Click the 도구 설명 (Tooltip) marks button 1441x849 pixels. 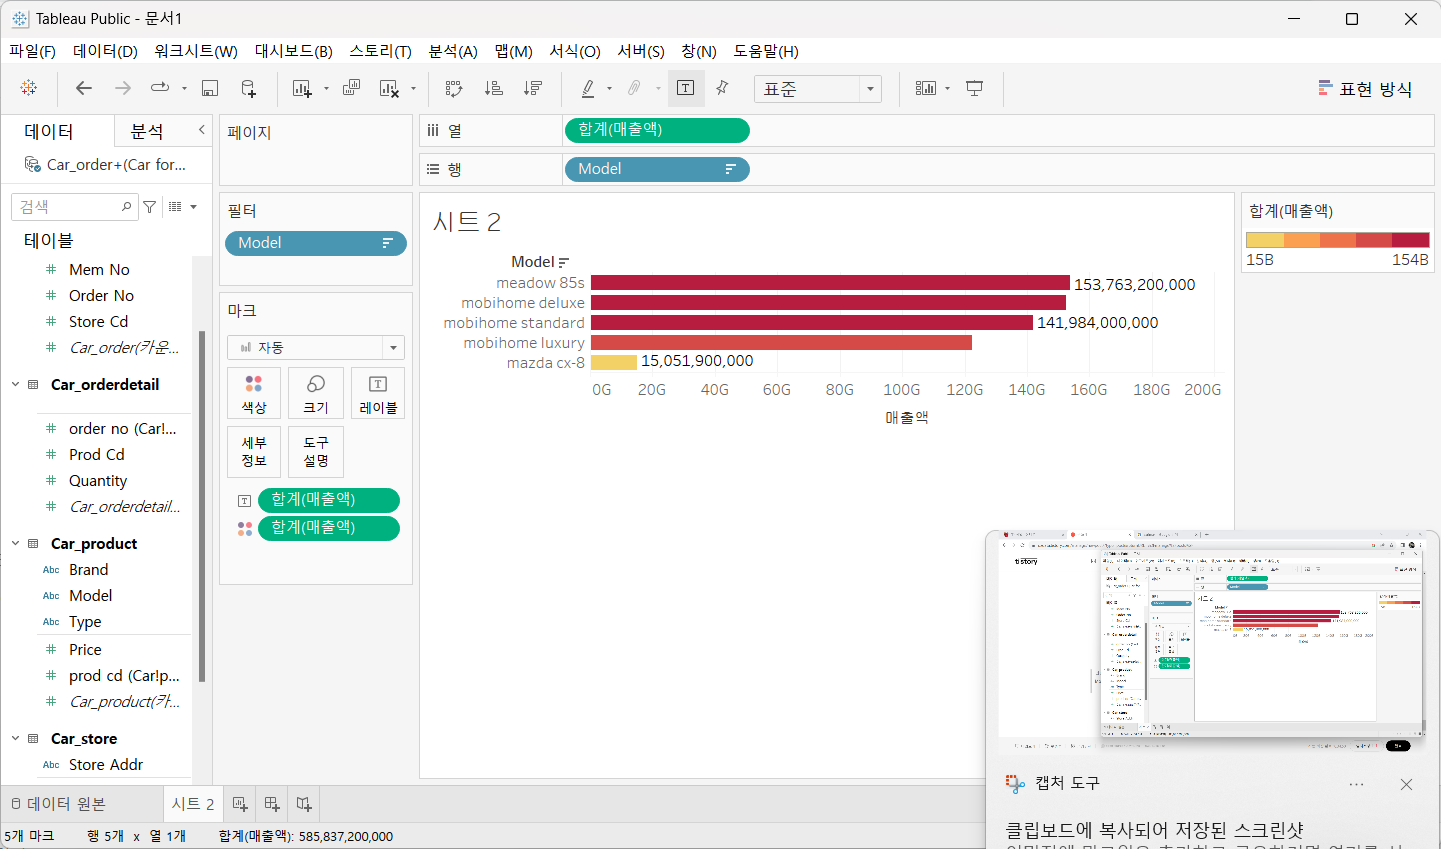316,452
